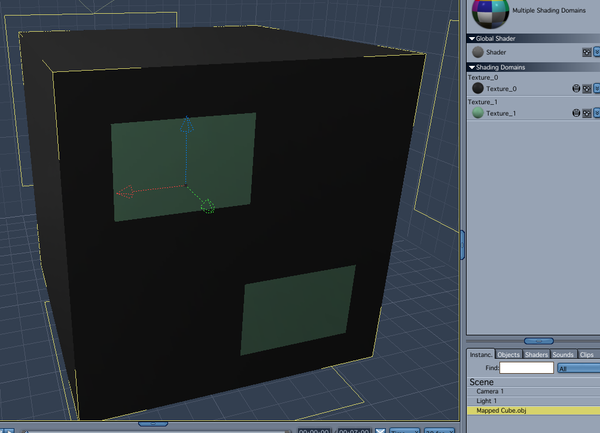
Task: Collapse the Shading Domains section
Action: click(x=472, y=67)
